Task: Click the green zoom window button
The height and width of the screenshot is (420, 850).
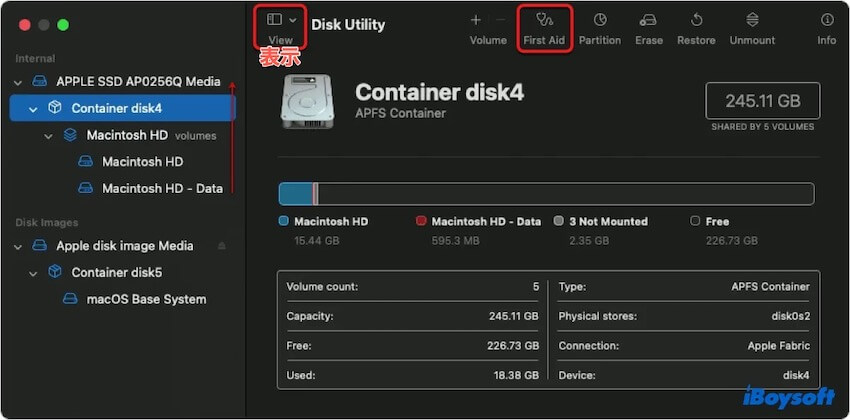Action: pos(63,25)
